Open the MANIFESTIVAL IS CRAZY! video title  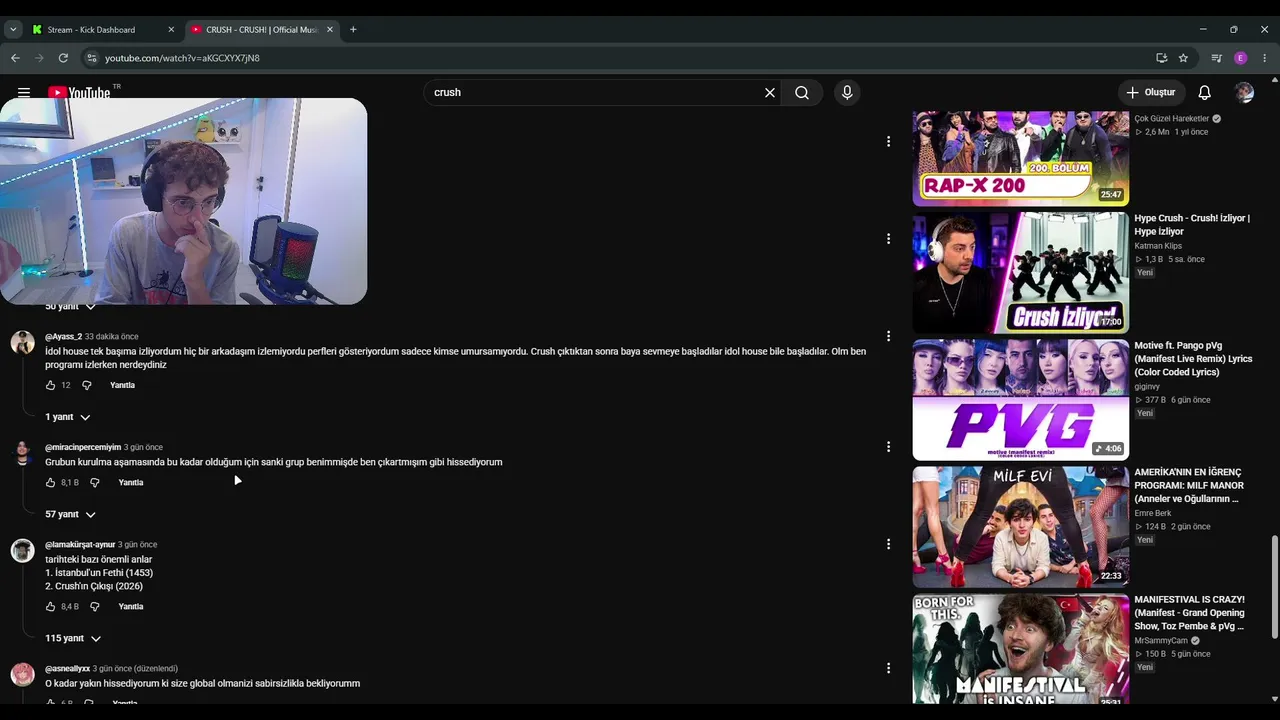pyautogui.click(x=1189, y=613)
